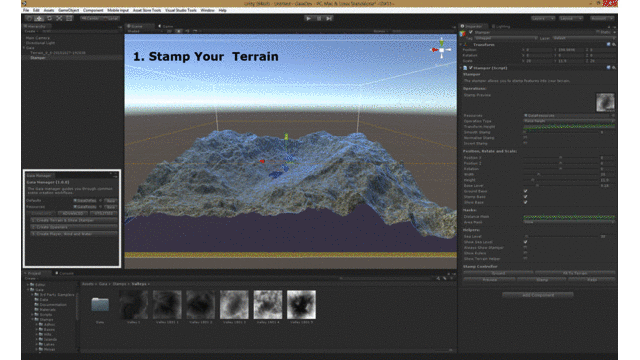Click the Create Spawners button
The image size is (640, 360).
(x=74, y=227)
